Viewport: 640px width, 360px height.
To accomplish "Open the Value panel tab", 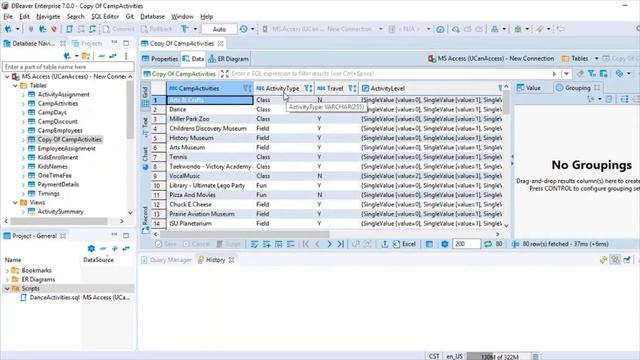I will click(x=529, y=88).
